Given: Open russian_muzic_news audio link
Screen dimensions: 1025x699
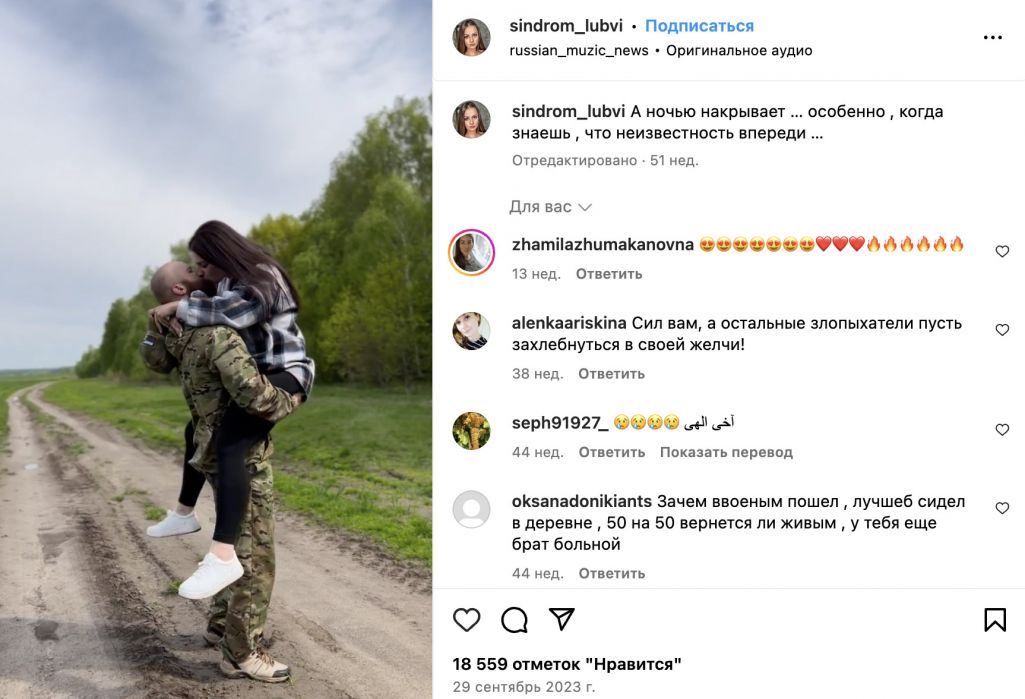Looking at the screenshot, I should 579,50.
